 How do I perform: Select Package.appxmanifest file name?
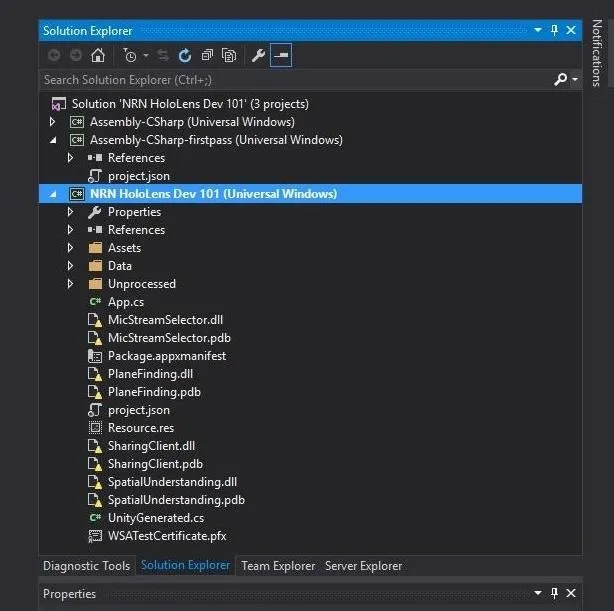[x=167, y=356]
